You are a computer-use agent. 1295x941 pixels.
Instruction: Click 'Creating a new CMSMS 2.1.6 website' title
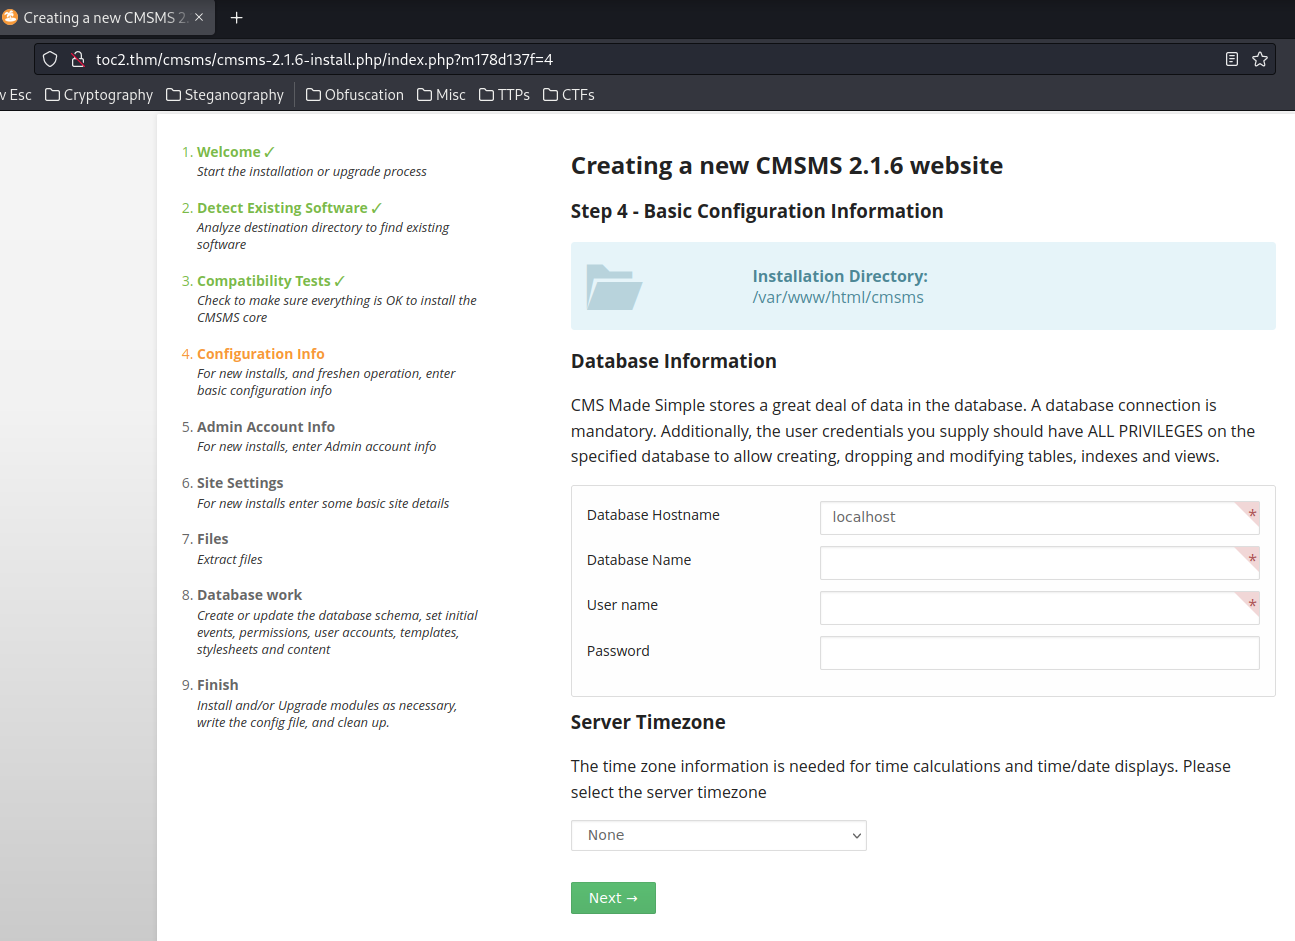coord(787,166)
